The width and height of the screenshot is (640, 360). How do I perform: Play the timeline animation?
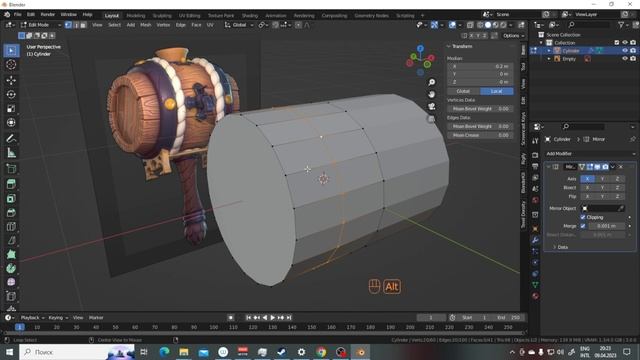[x=273, y=318]
